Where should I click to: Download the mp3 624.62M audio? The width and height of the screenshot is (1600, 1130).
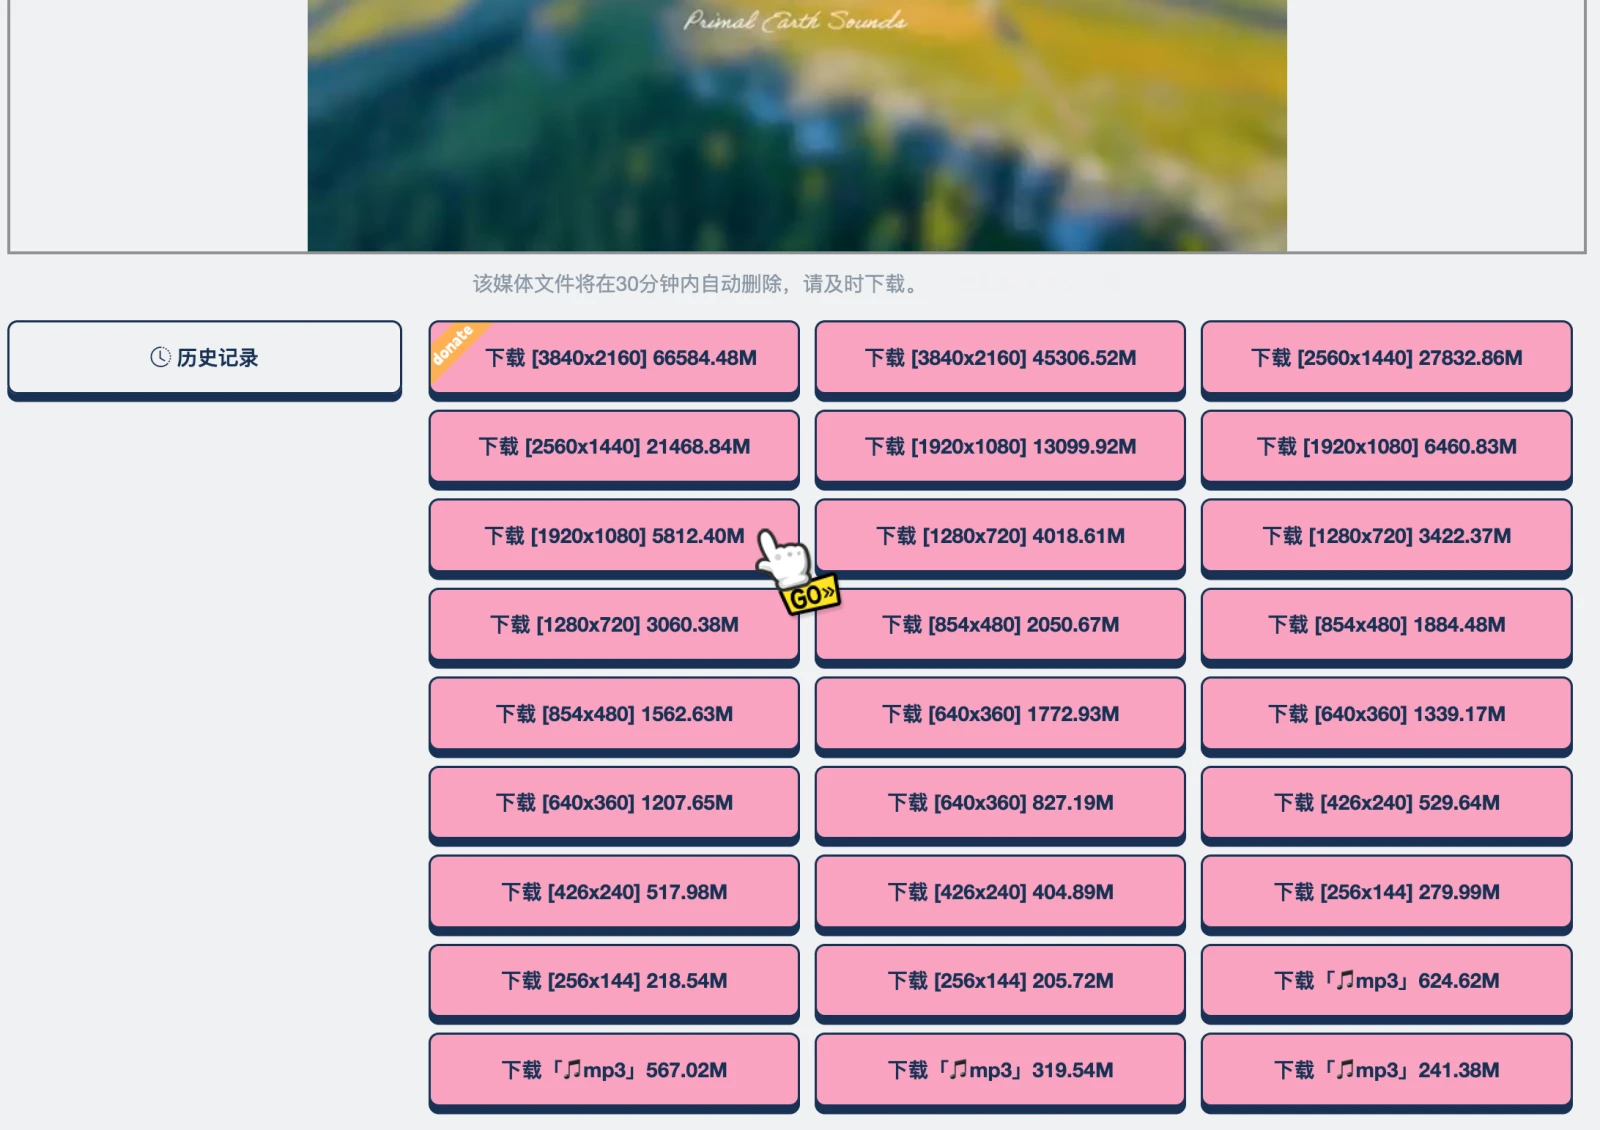click(x=1386, y=981)
